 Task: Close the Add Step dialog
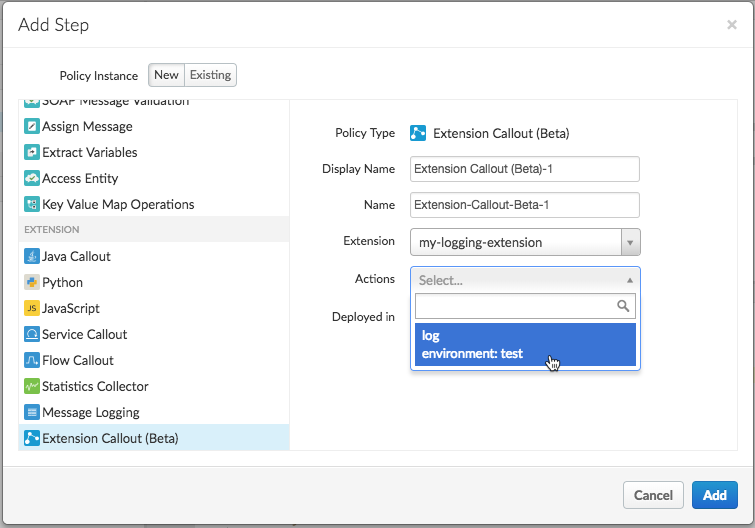click(x=732, y=25)
